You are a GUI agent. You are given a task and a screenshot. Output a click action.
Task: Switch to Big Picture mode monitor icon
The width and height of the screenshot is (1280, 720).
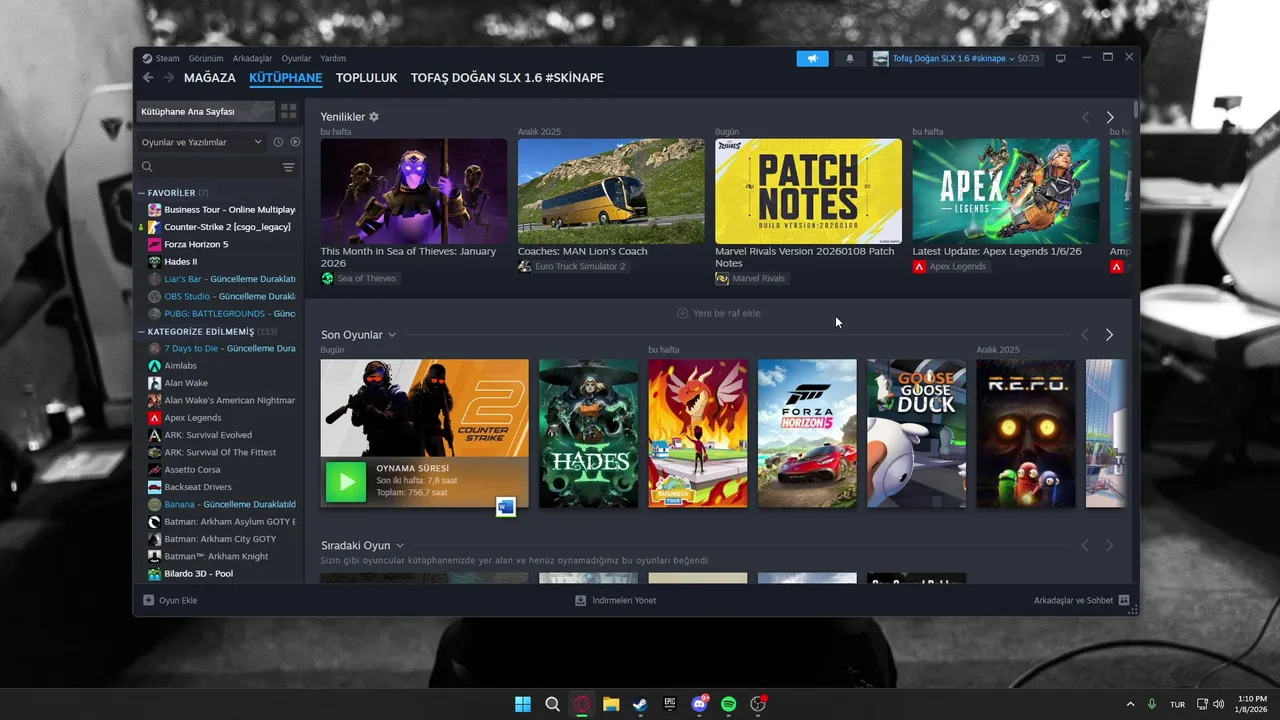(x=1061, y=58)
